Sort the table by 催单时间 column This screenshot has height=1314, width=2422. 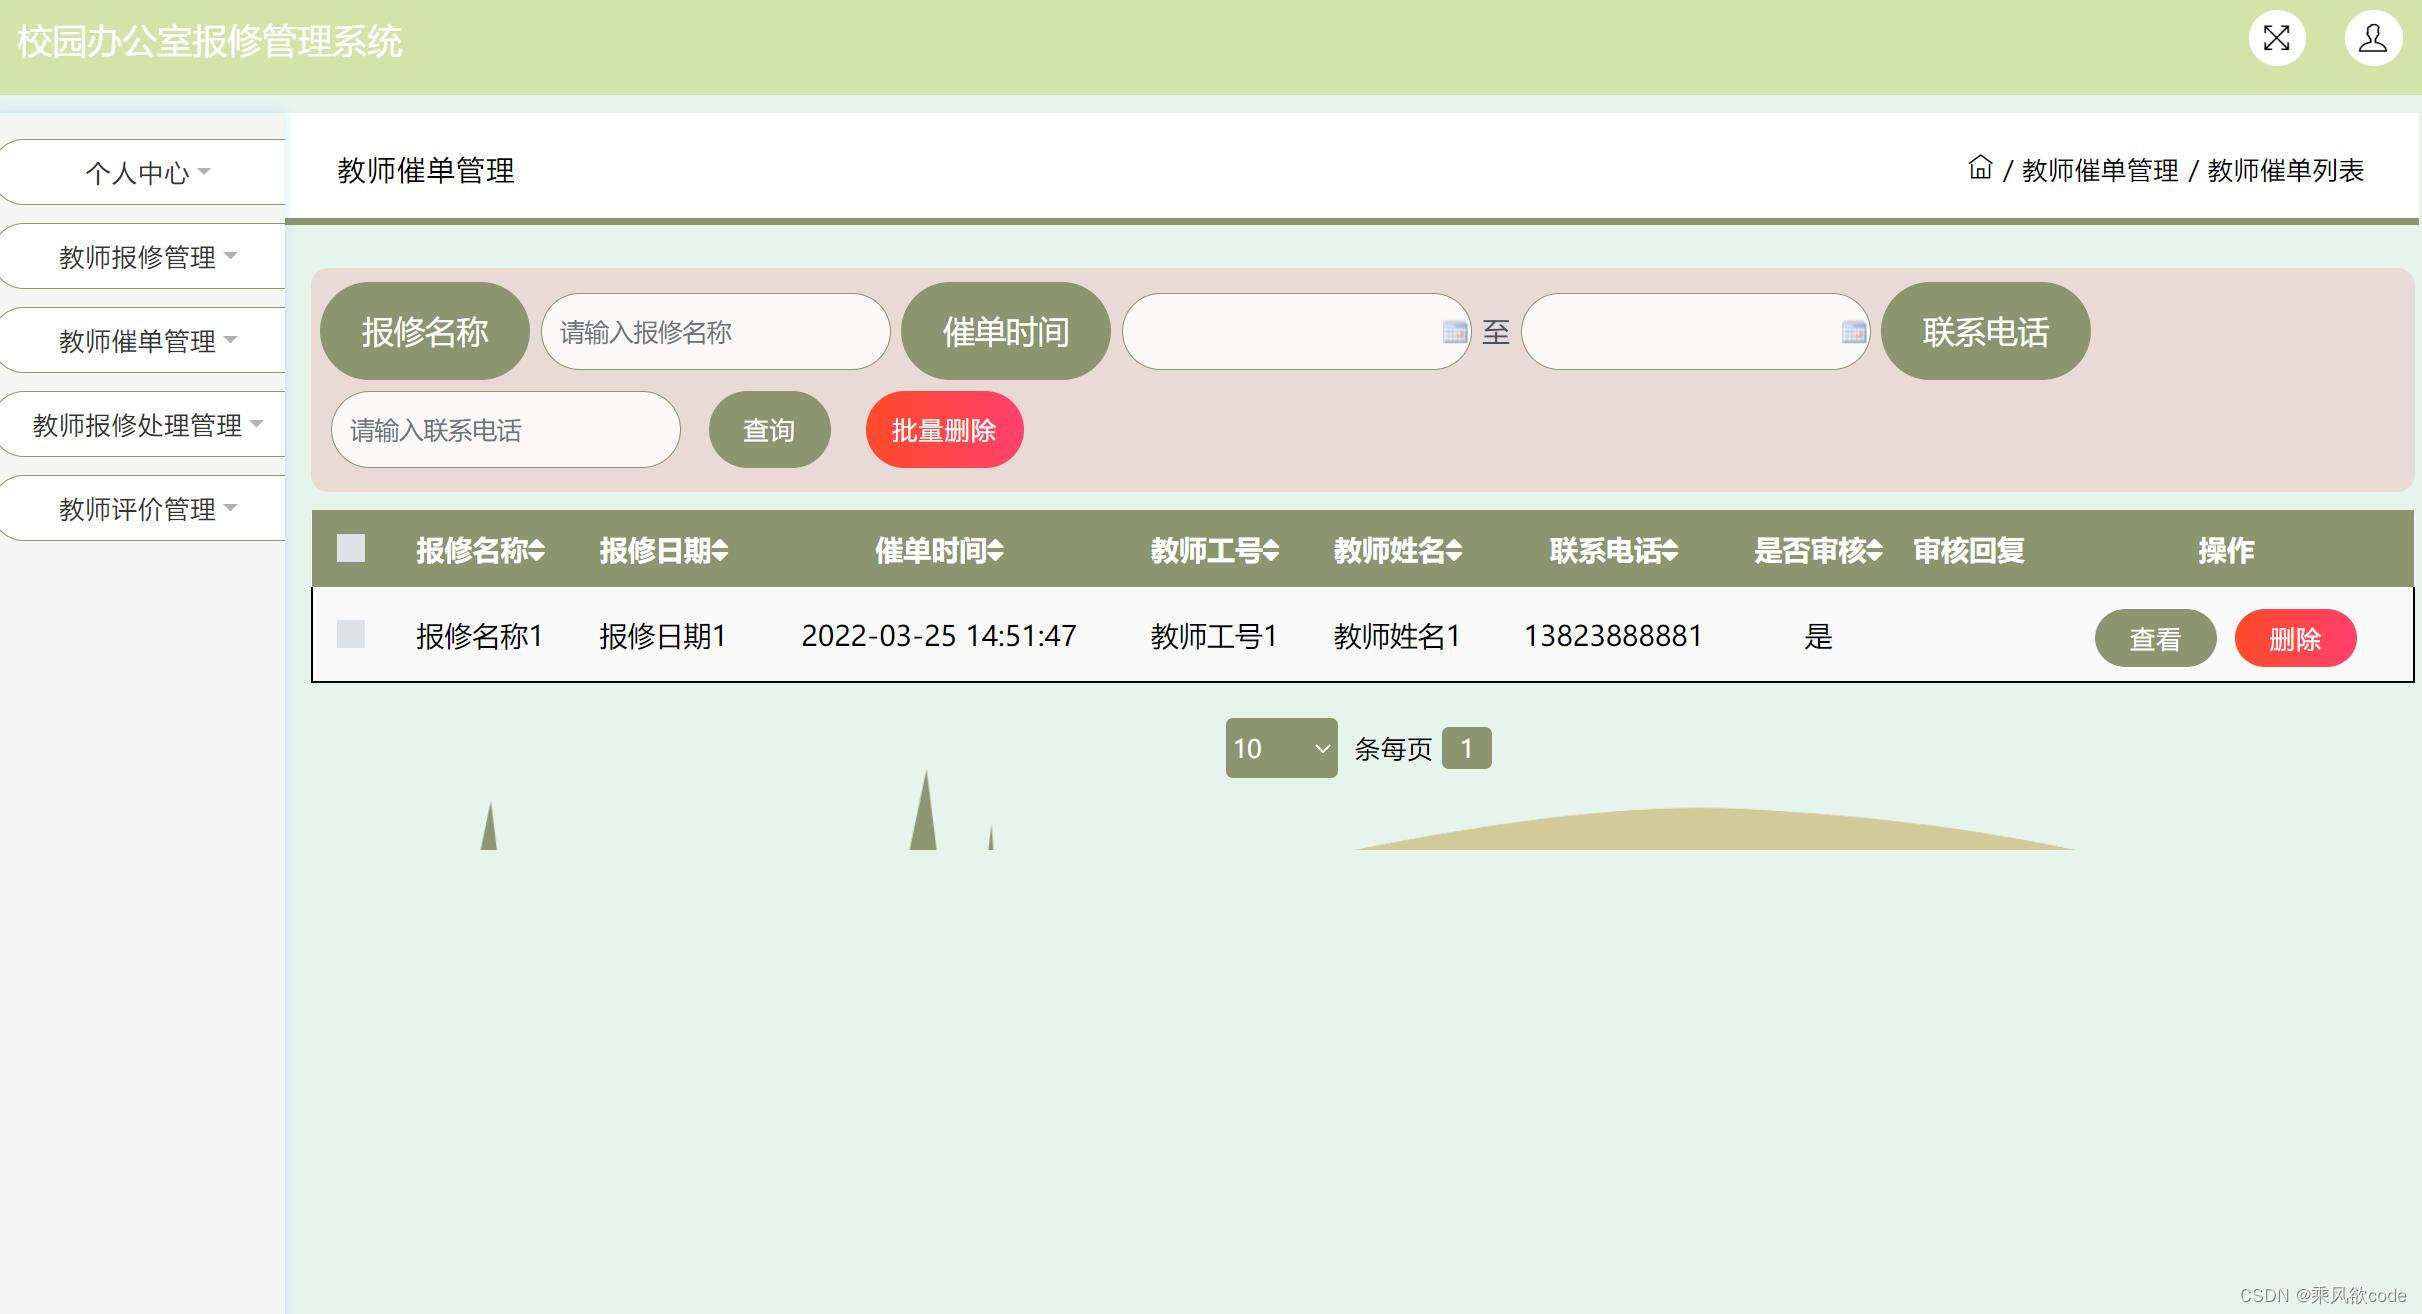coord(938,551)
